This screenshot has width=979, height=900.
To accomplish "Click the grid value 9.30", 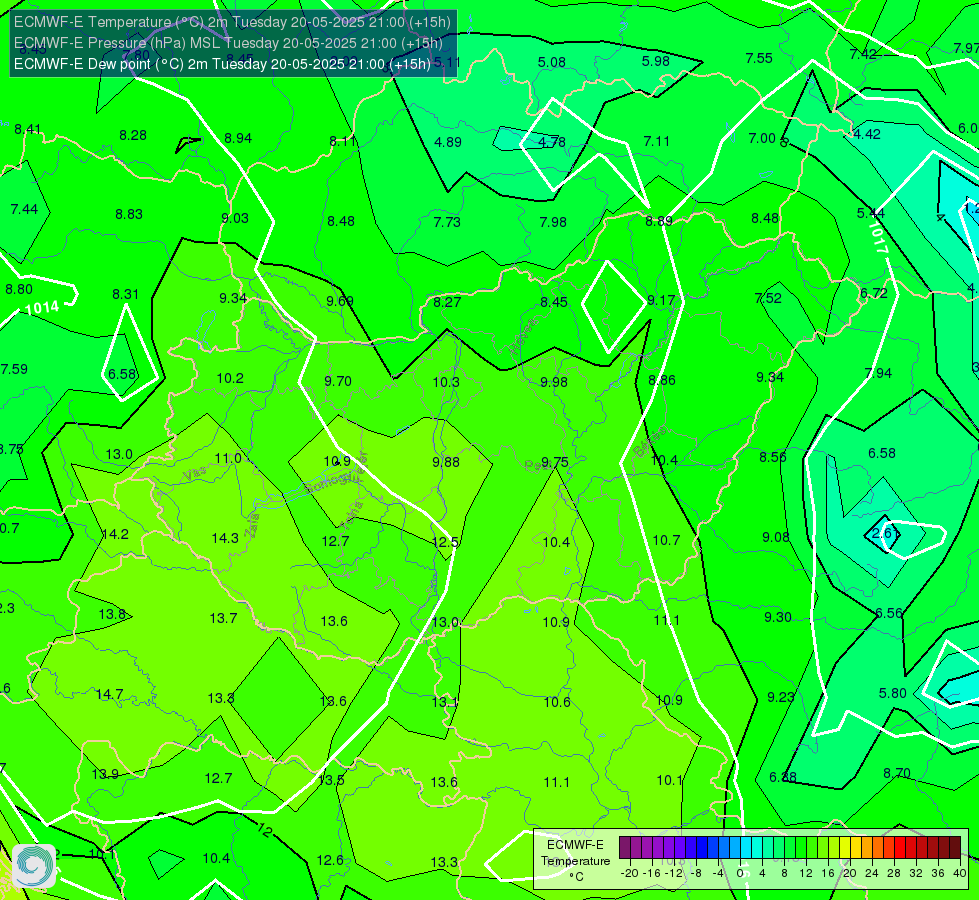I will click(778, 616).
